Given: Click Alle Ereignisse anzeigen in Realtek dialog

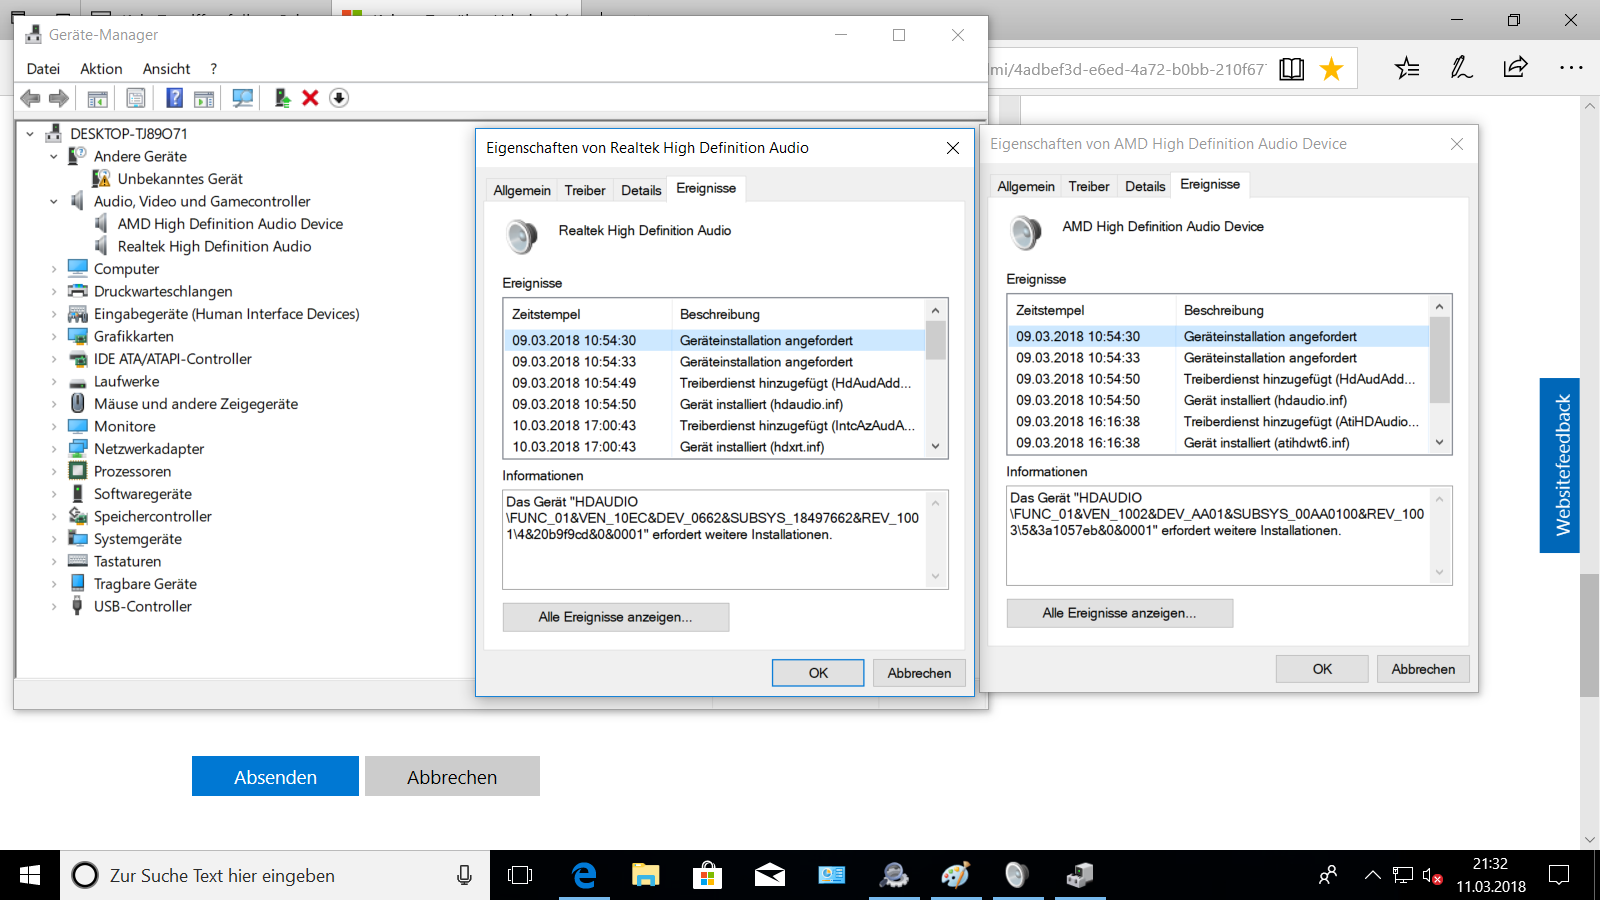Looking at the screenshot, I should pos(616,617).
